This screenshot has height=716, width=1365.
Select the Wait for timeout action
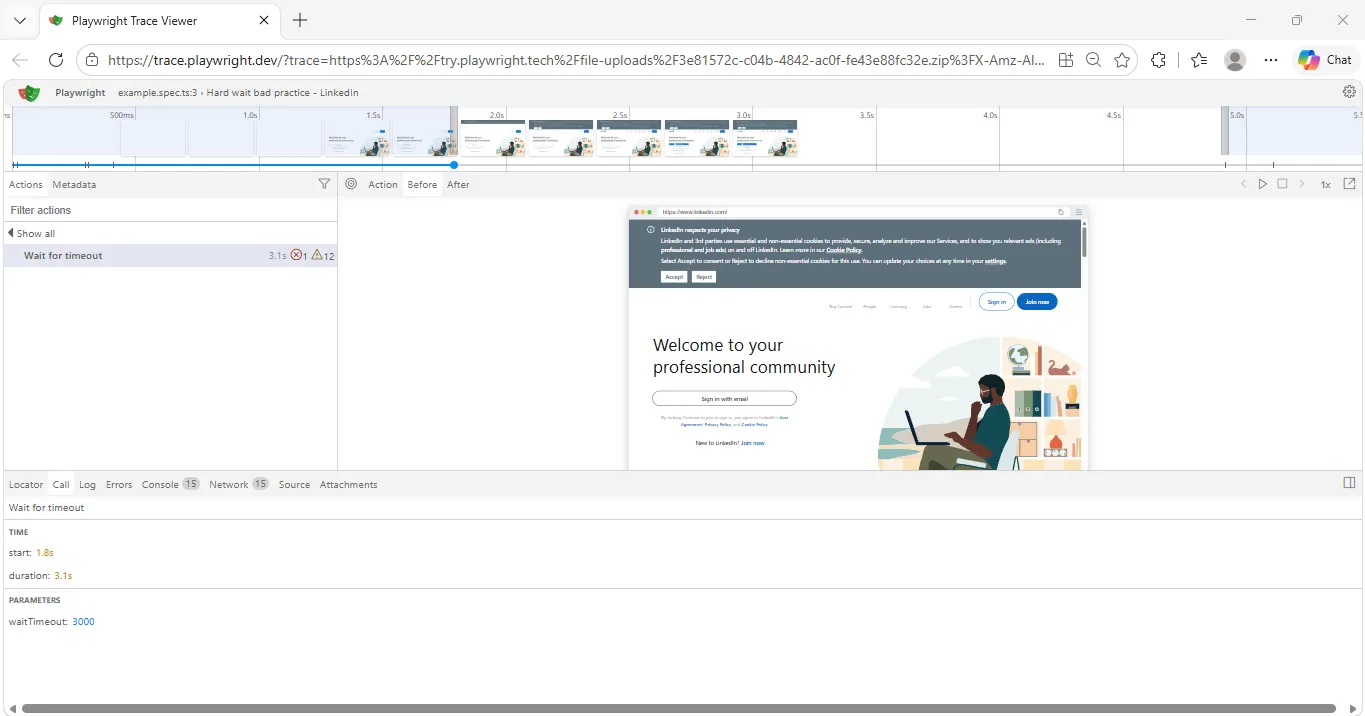click(170, 255)
